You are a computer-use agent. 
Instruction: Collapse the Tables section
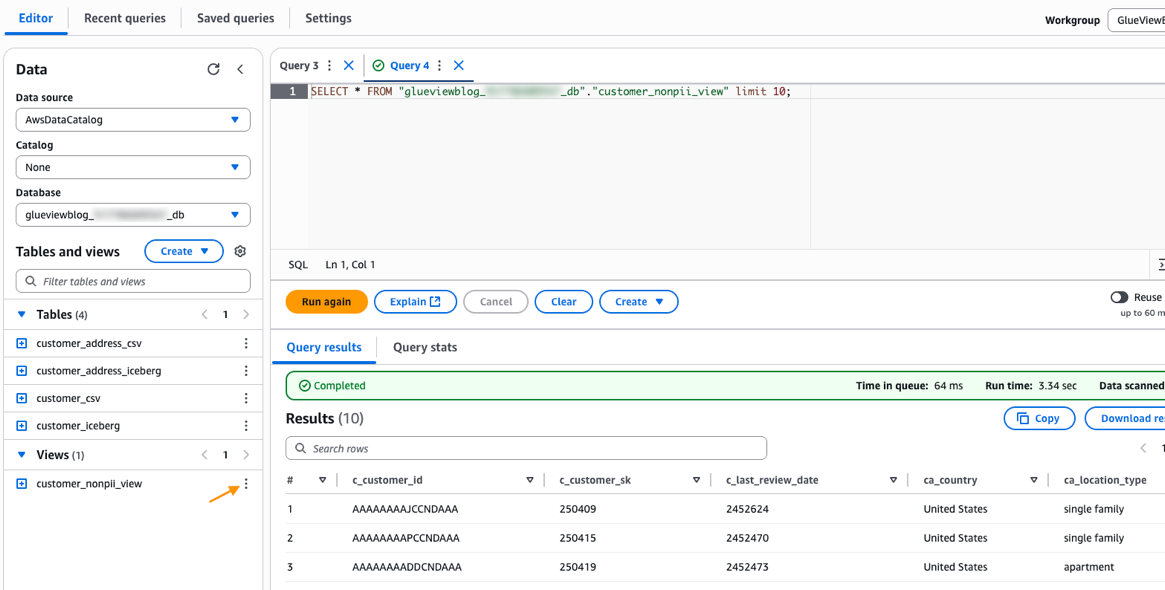pyautogui.click(x=22, y=315)
